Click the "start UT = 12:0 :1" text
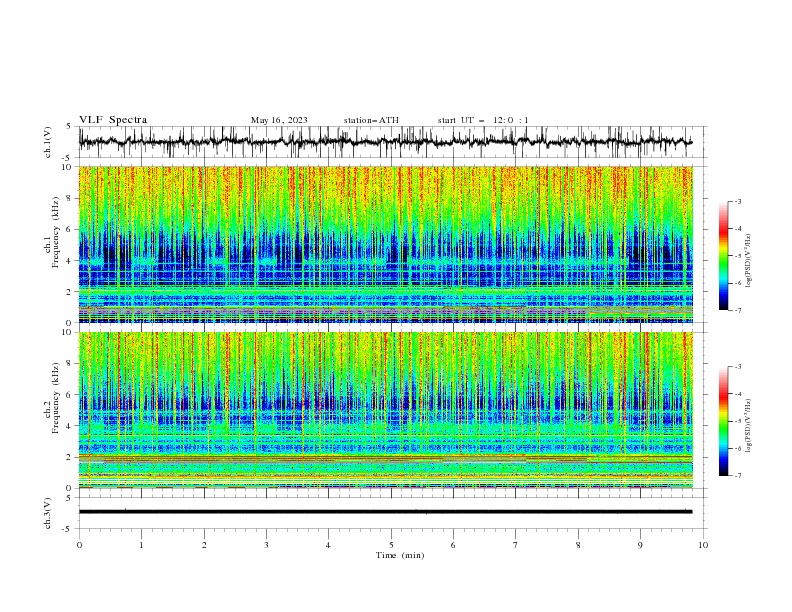 coord(483,120)
